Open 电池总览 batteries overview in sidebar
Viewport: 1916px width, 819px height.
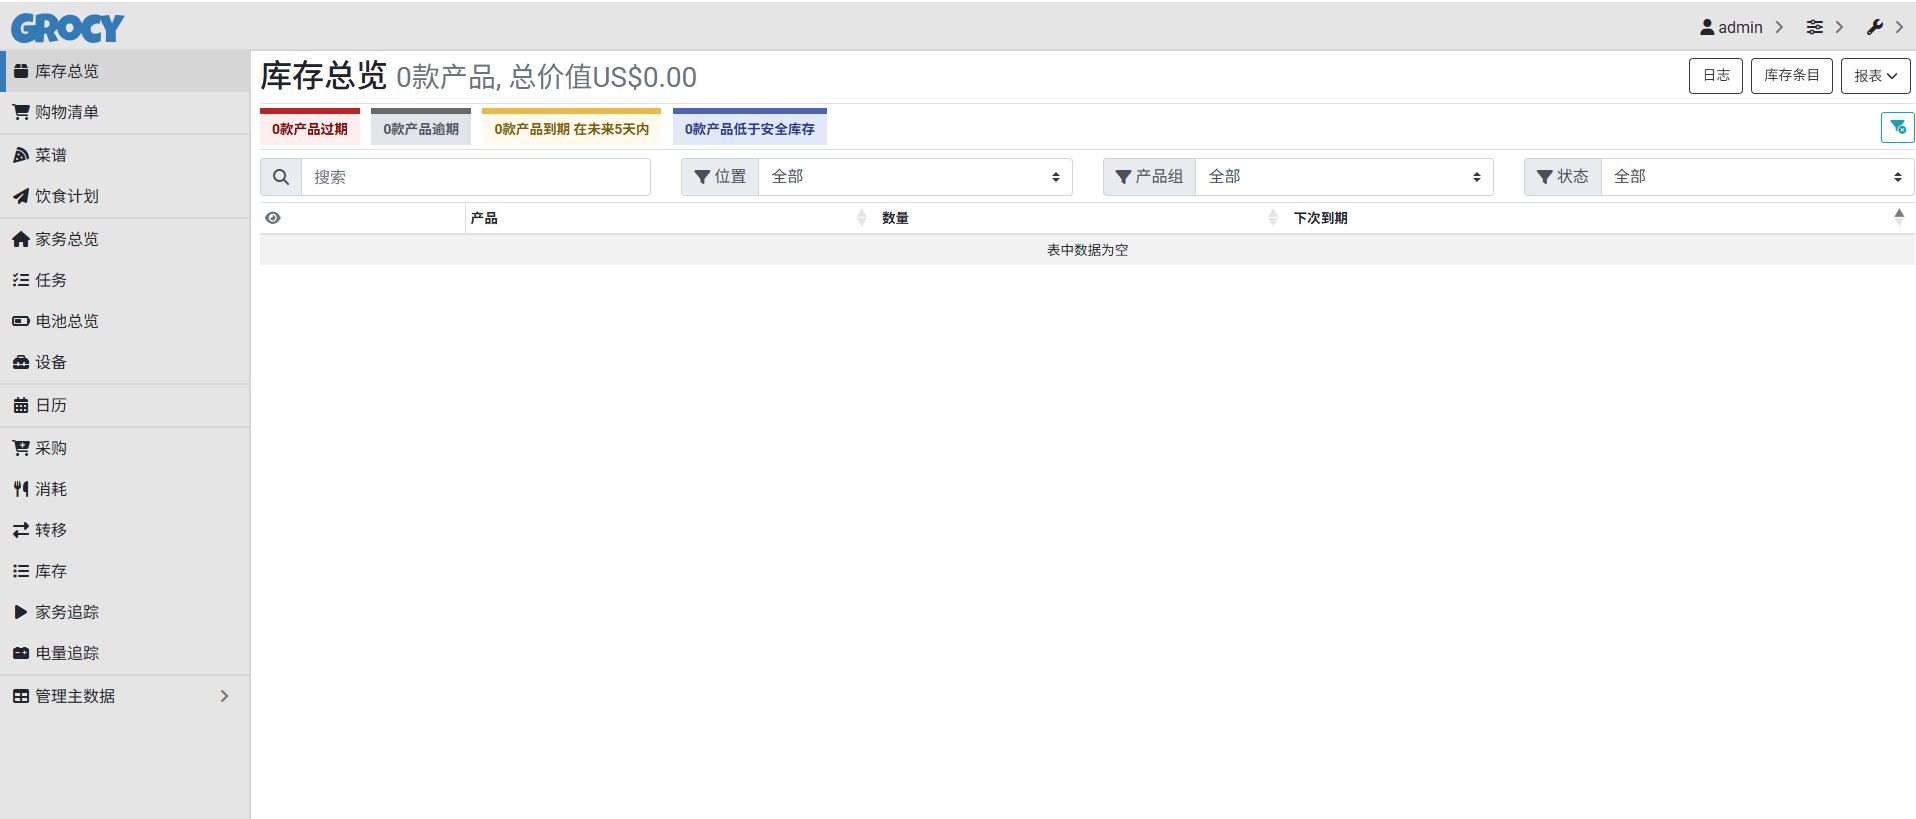[66, 321]
